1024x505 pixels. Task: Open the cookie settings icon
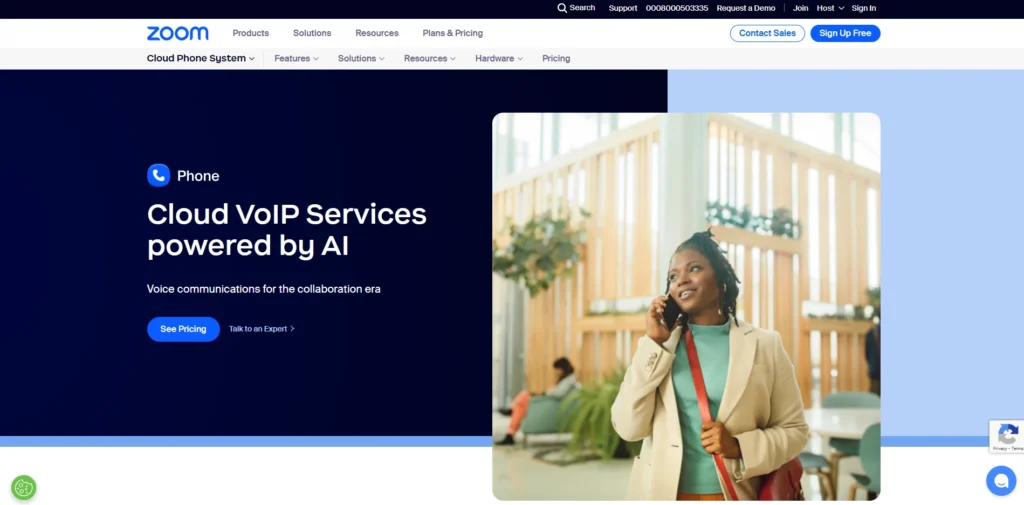pyautogui.click(x=24, y=487)
